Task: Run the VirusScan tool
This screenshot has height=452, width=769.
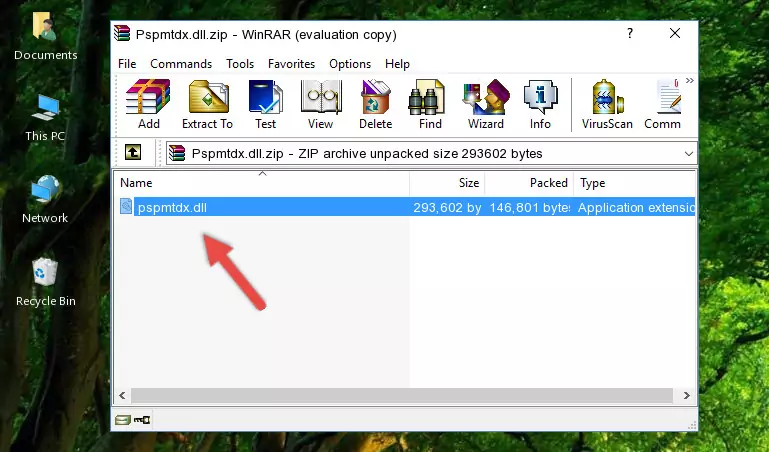Action: coord(607,104)
